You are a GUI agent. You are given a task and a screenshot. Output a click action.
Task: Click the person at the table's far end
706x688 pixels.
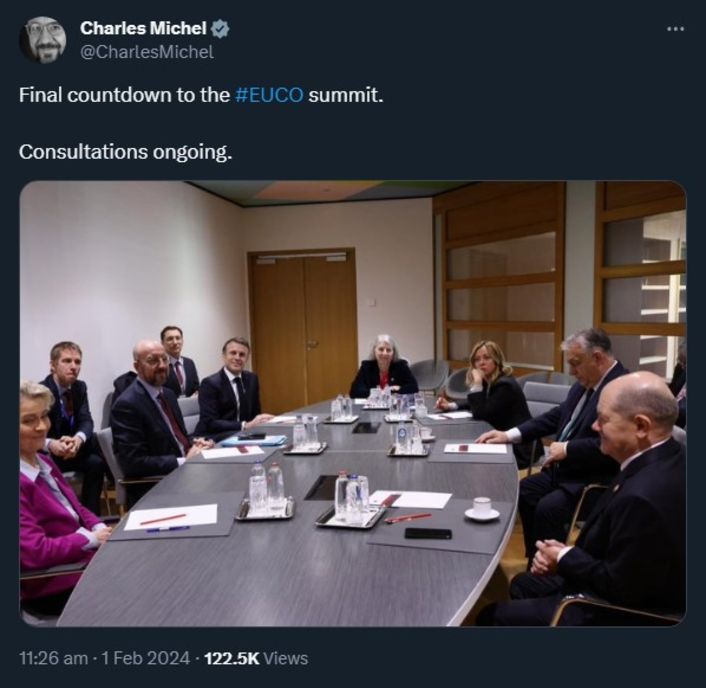(x=384, y=367)
